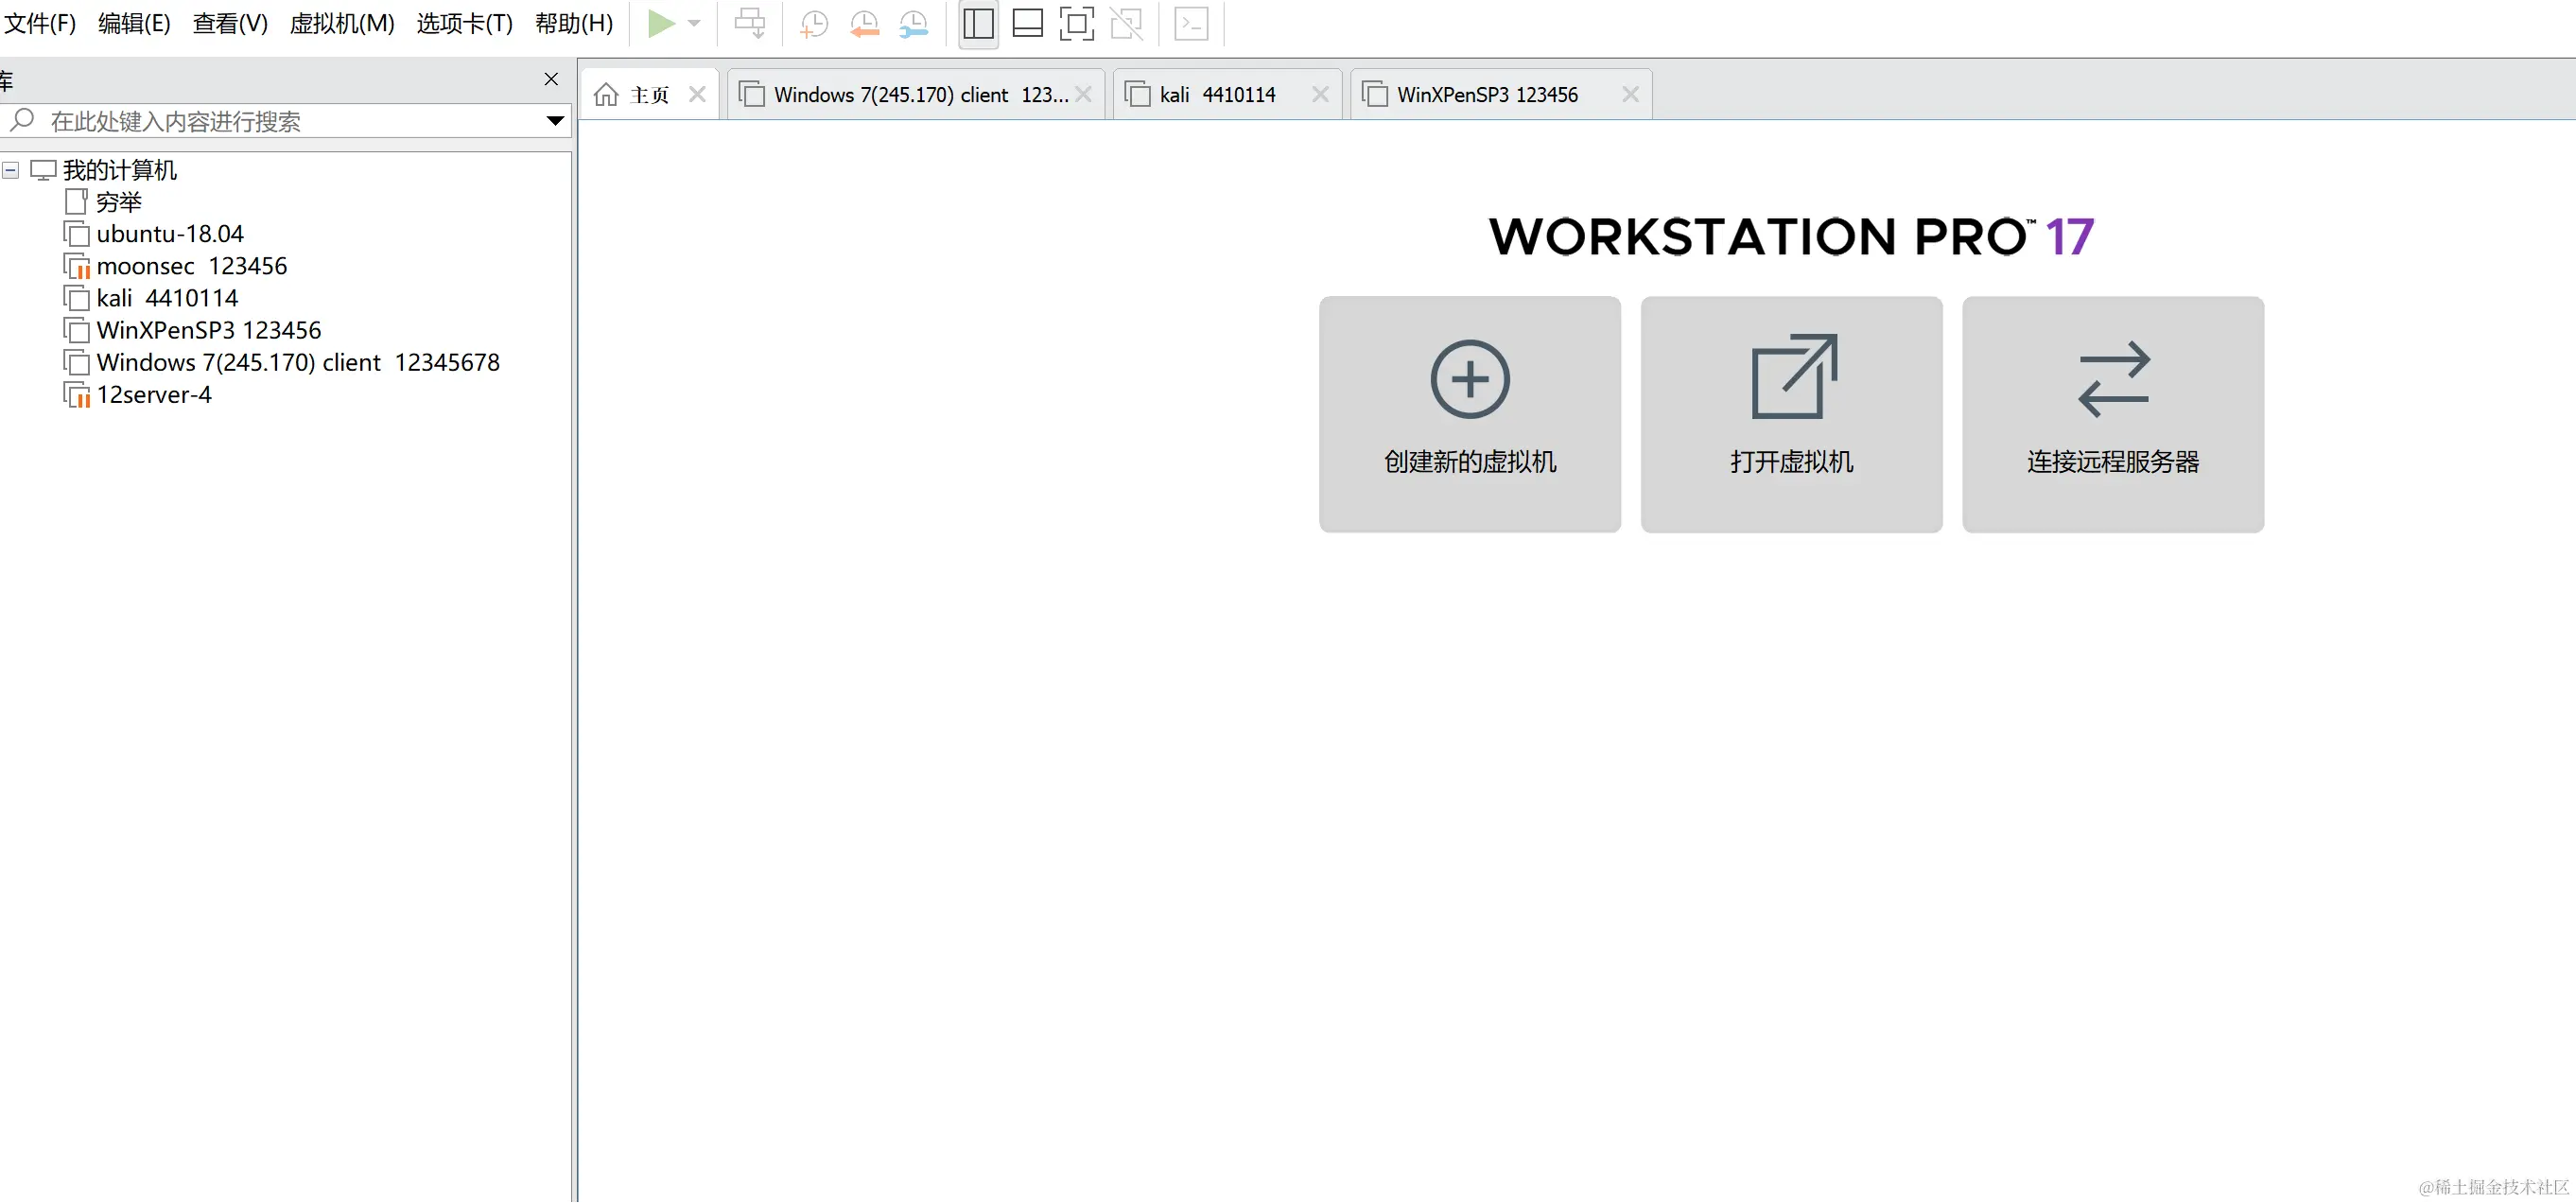Open the console view terminal icon
The width and height of the screenshot is (2576, 1203).
(1191, 23)
